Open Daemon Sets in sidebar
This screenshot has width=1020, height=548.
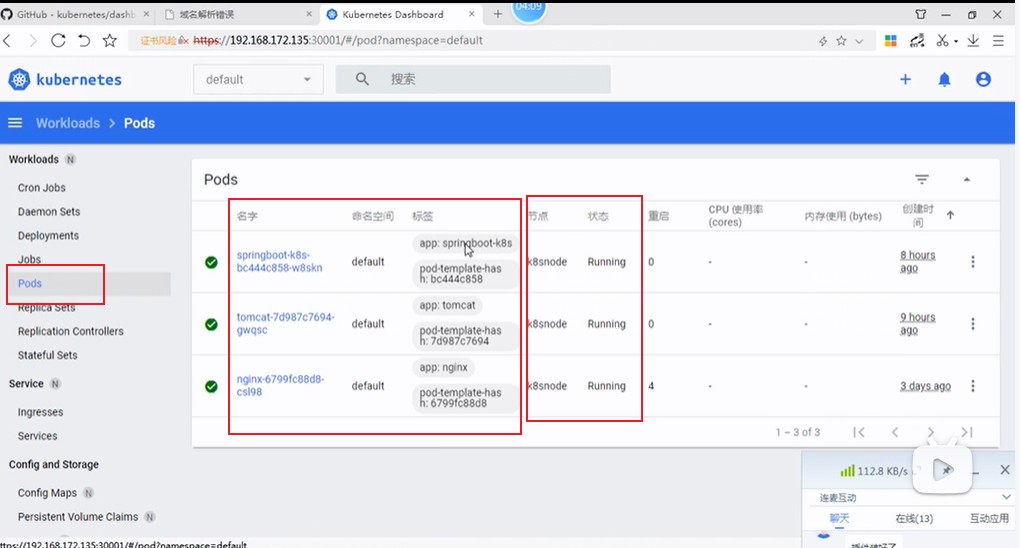[49, 212]
